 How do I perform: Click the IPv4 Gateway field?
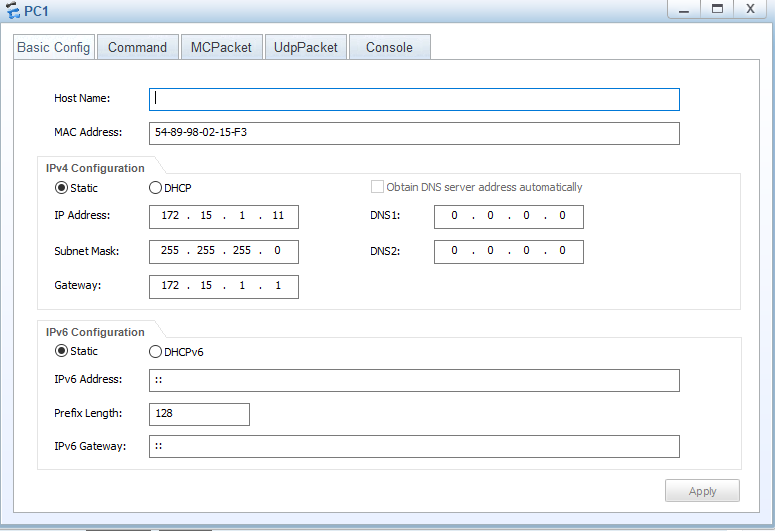(x=224, y=286)
